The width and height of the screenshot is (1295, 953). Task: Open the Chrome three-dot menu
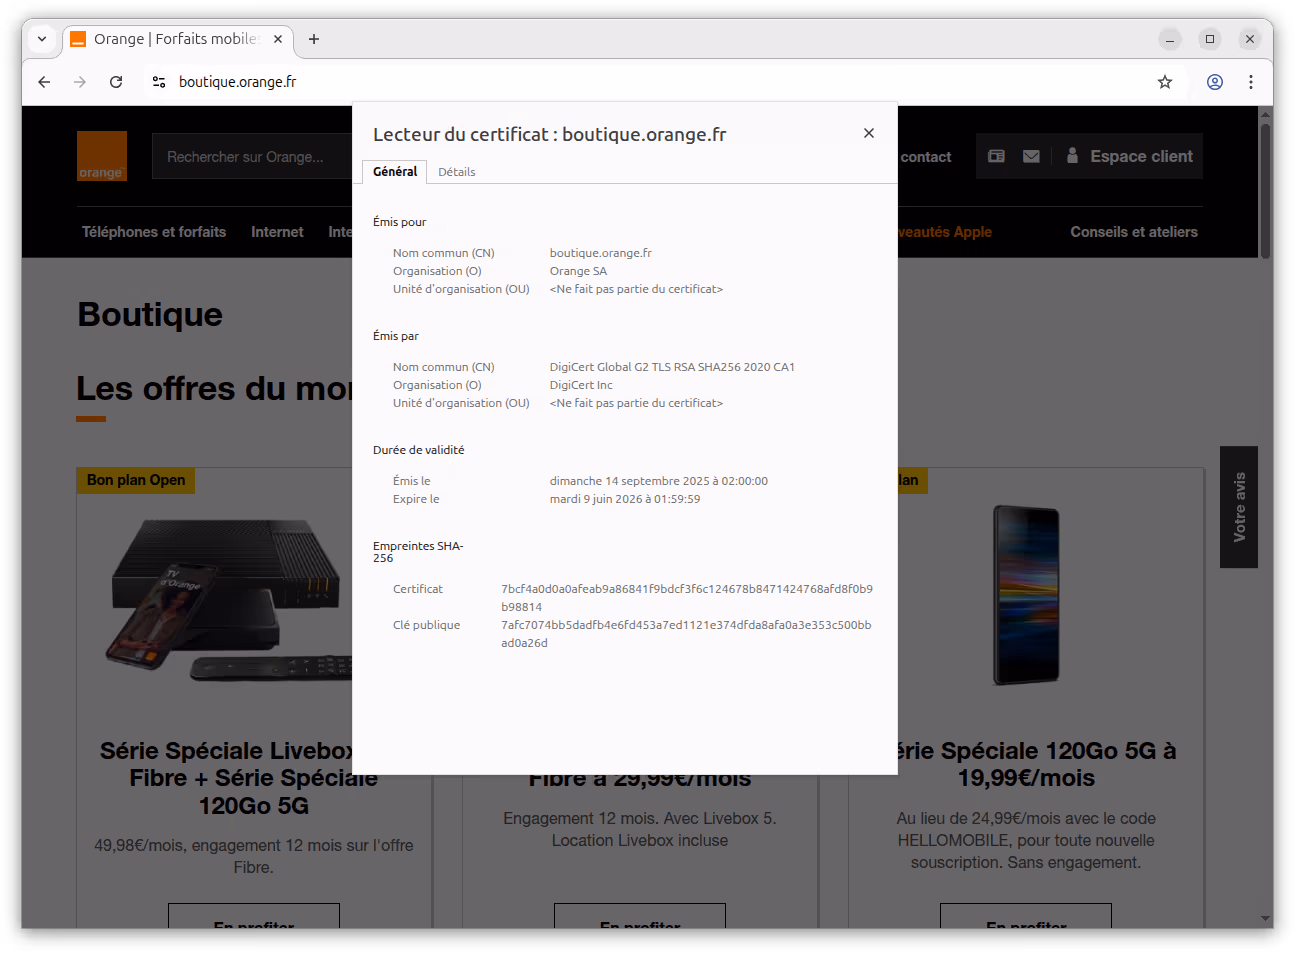coord(1251,82)
